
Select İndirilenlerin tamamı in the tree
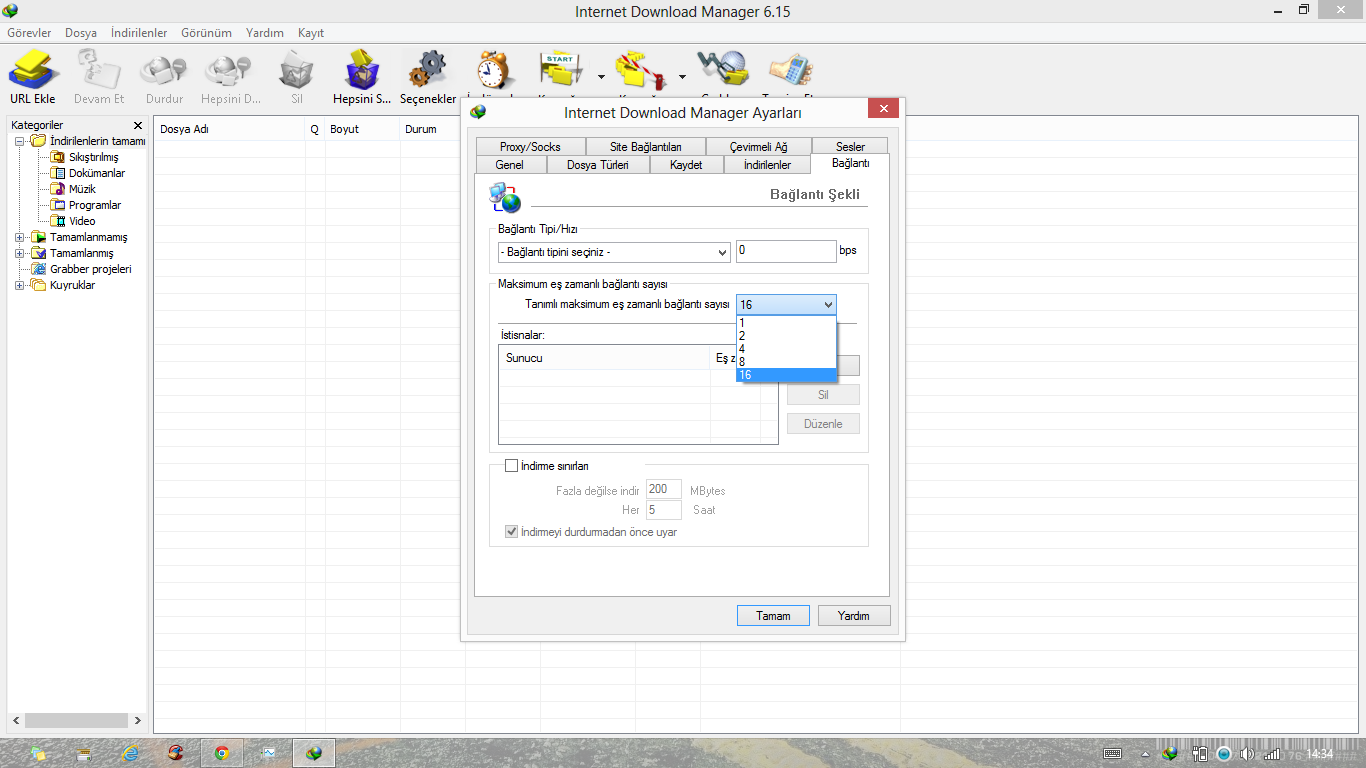97,141
